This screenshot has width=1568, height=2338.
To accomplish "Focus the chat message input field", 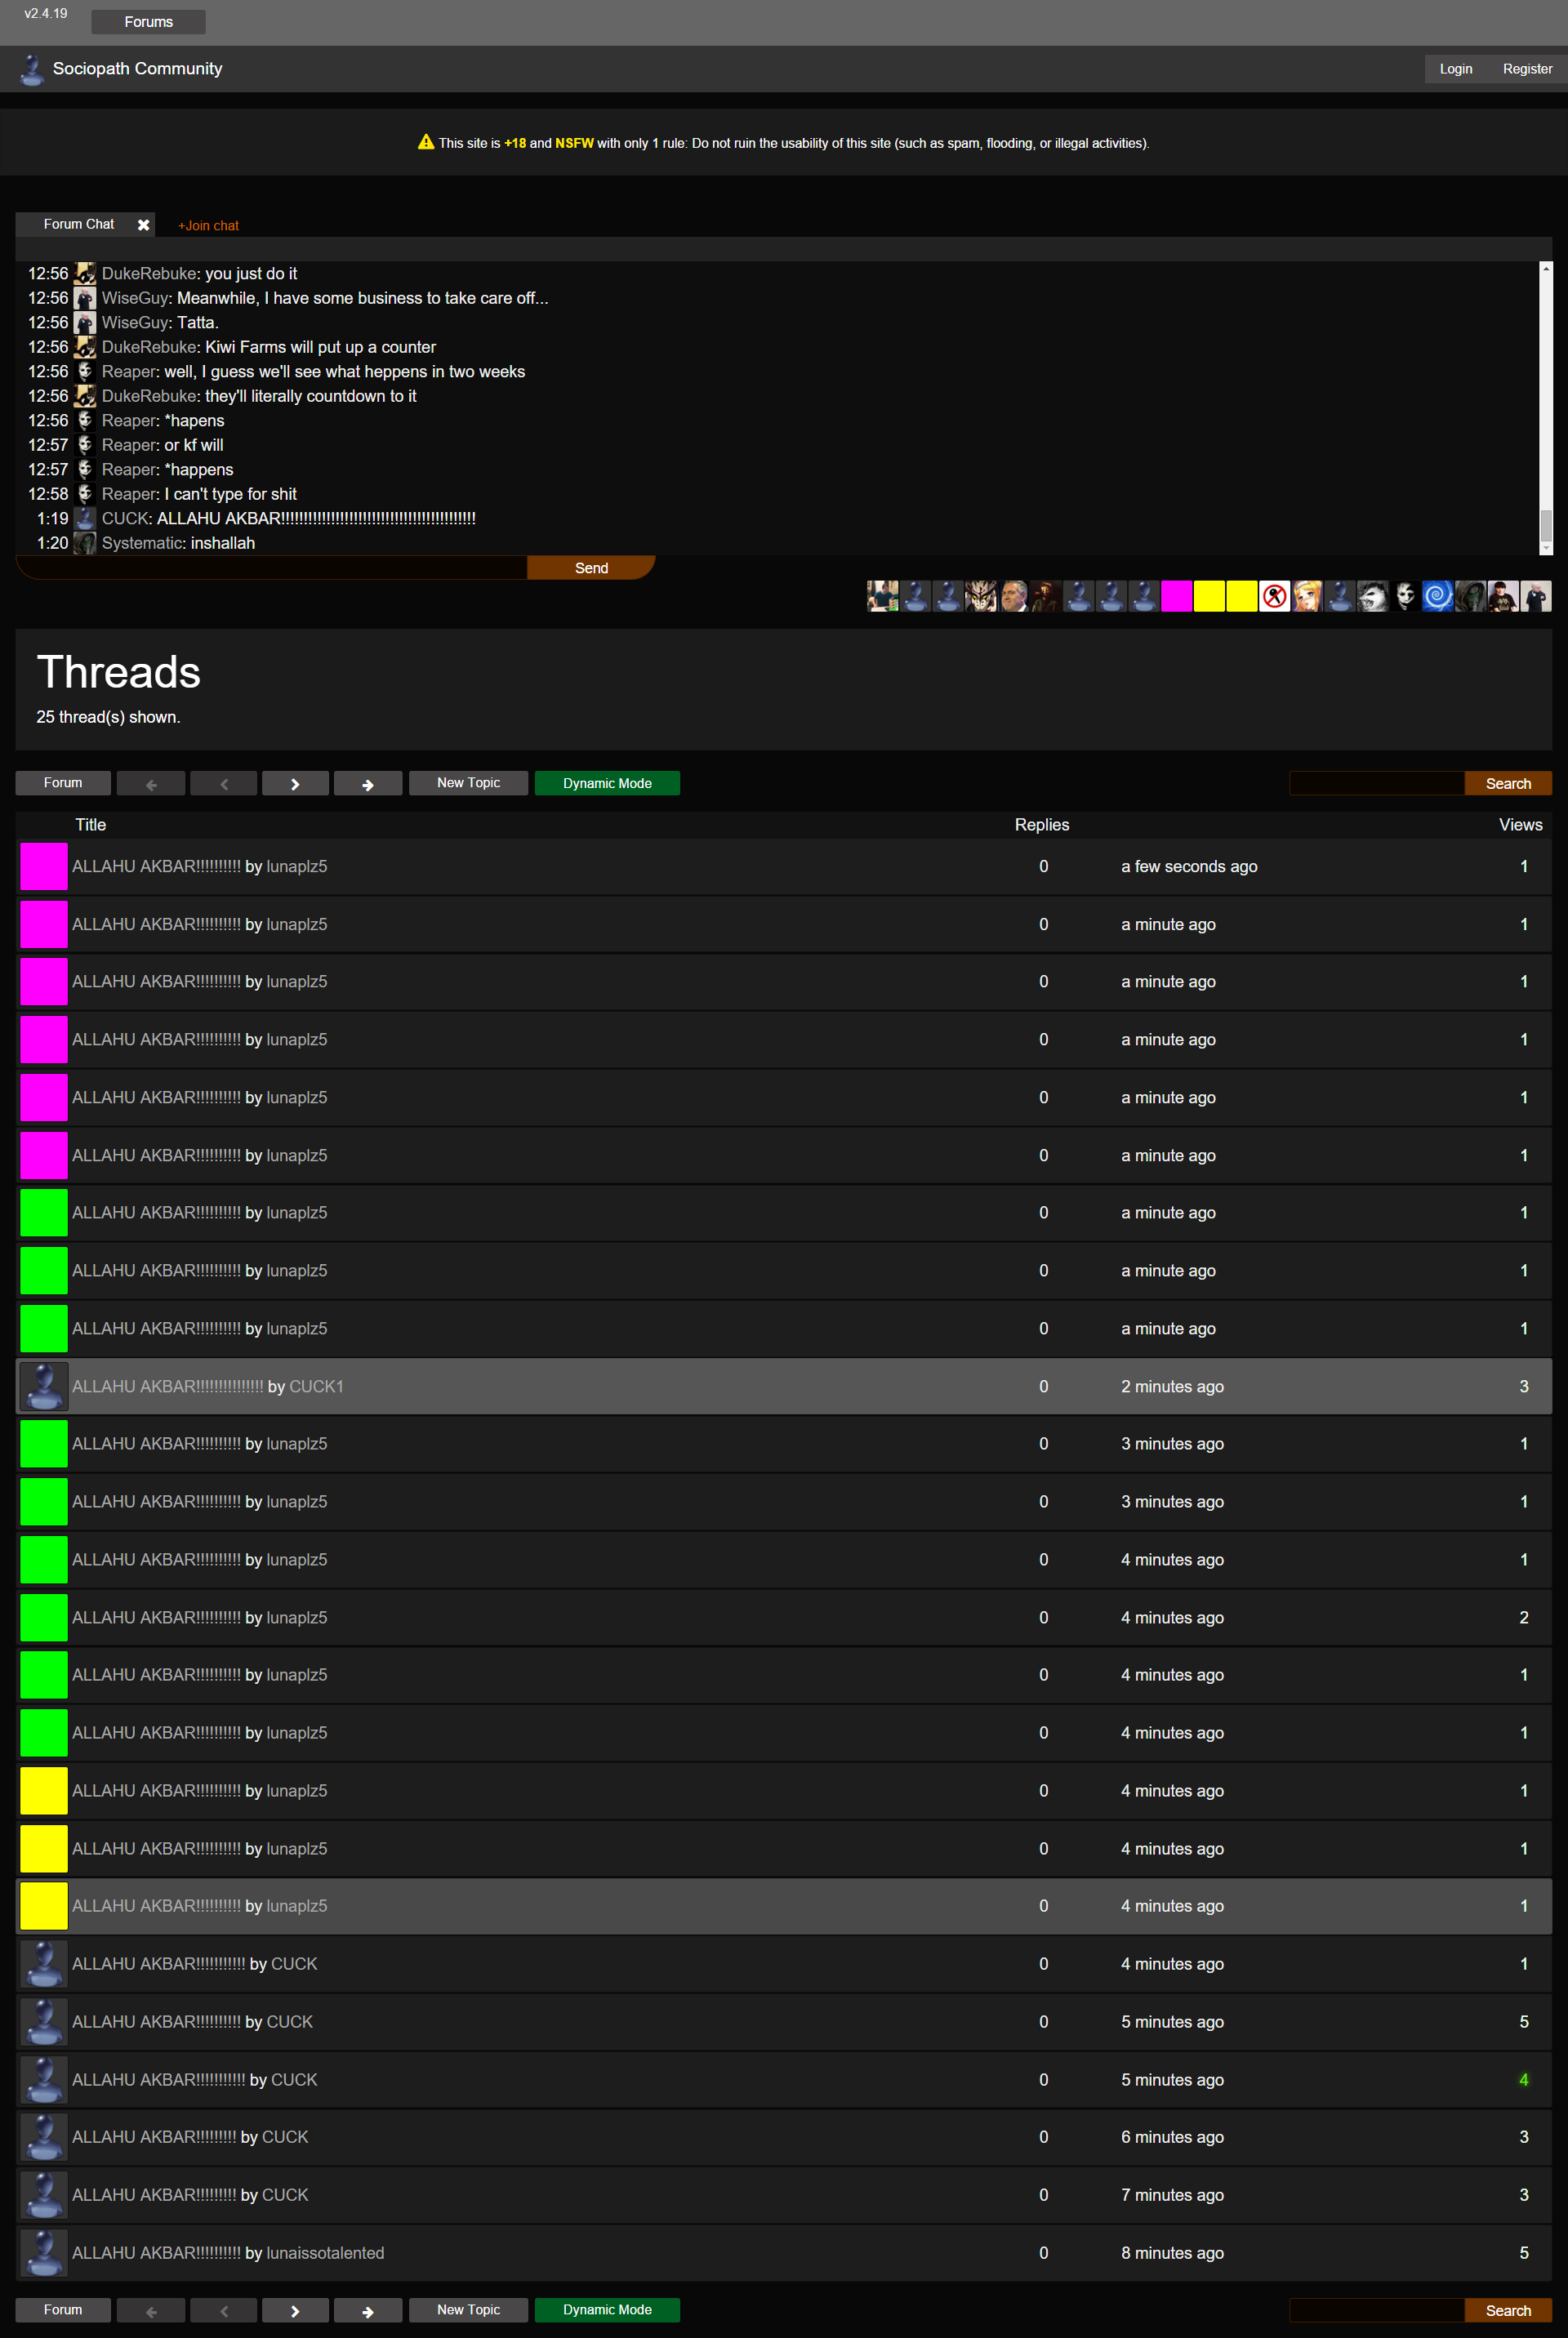I will click(272, 568).
